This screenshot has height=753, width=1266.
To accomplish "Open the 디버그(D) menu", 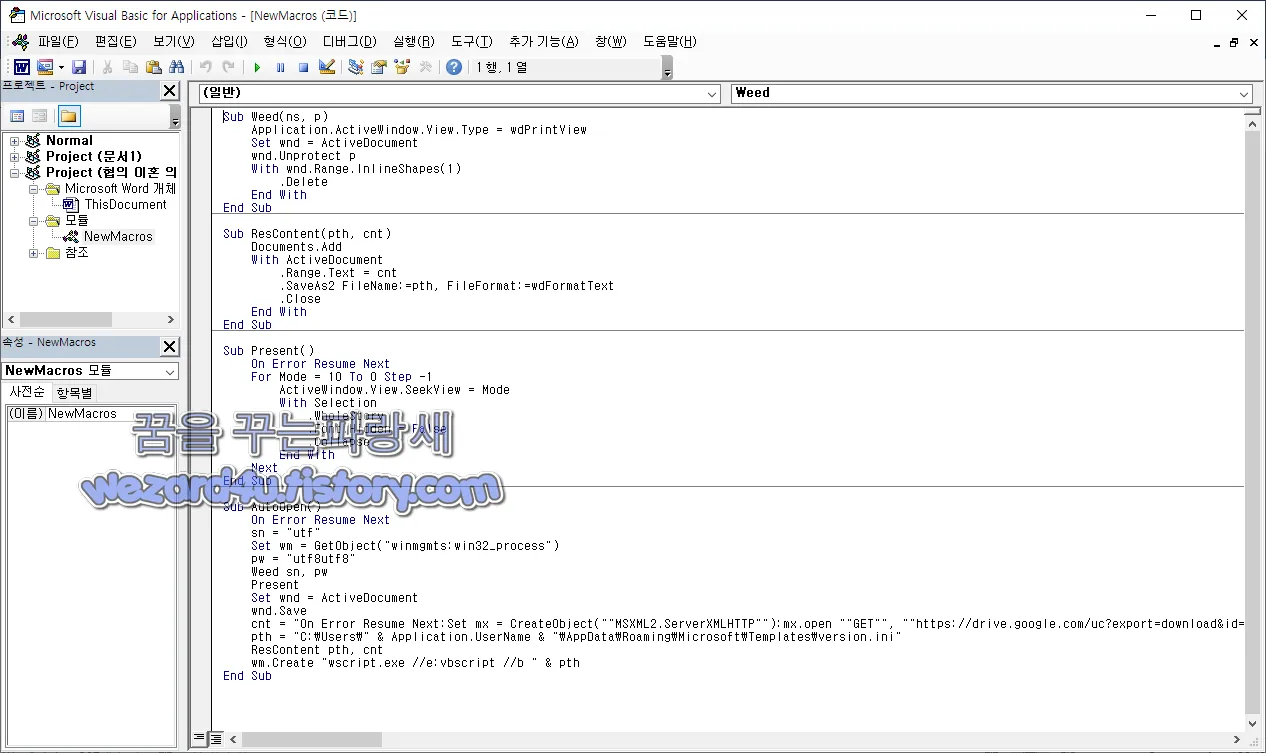I will click(349, 42).
